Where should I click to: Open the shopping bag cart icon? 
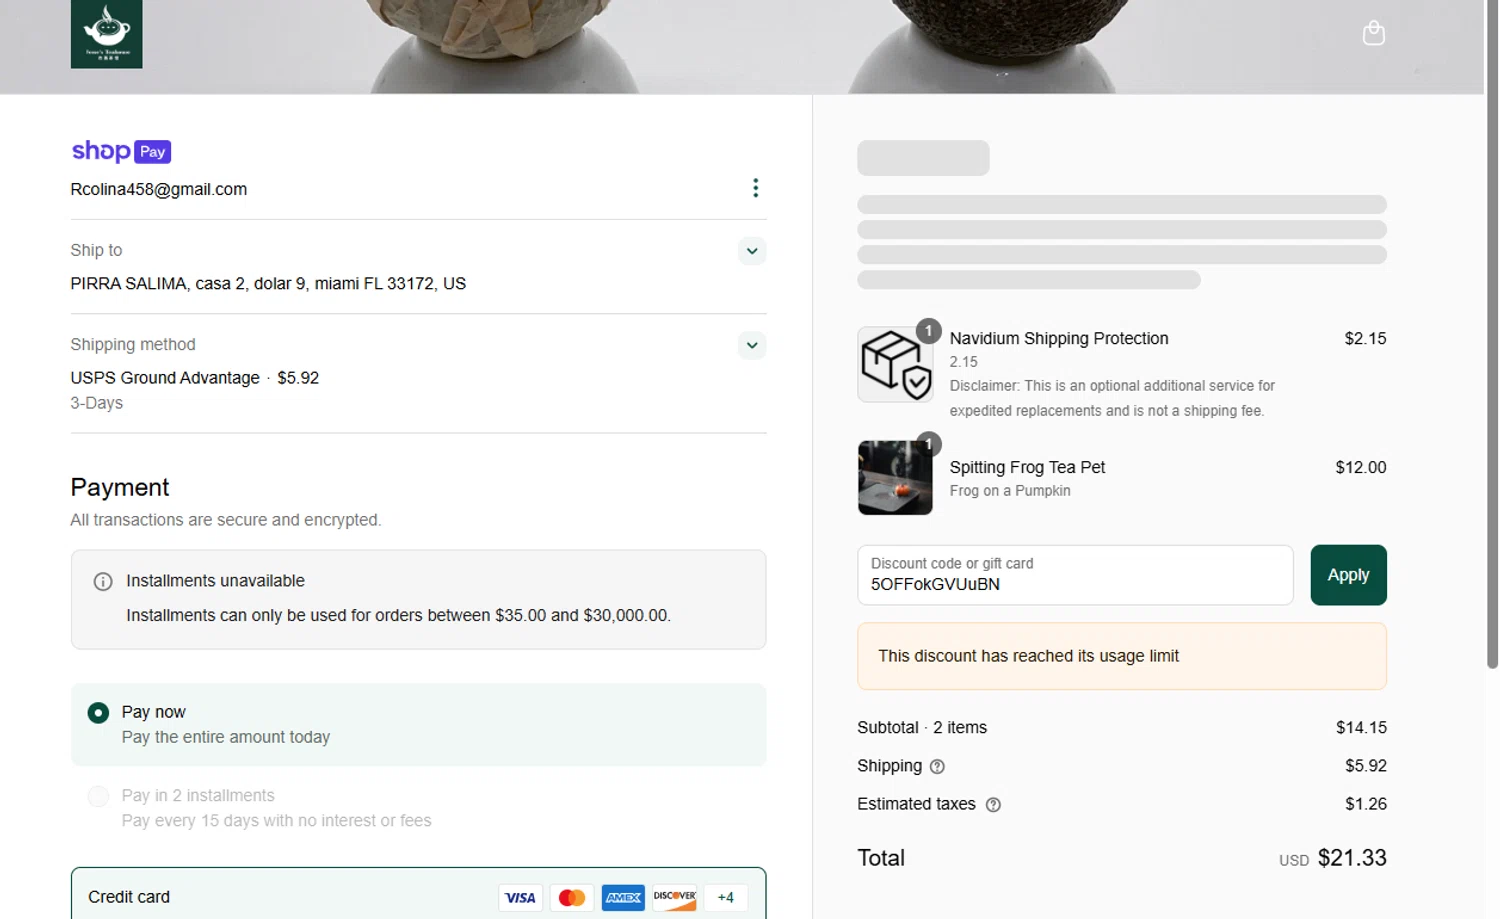point(1373,33)
